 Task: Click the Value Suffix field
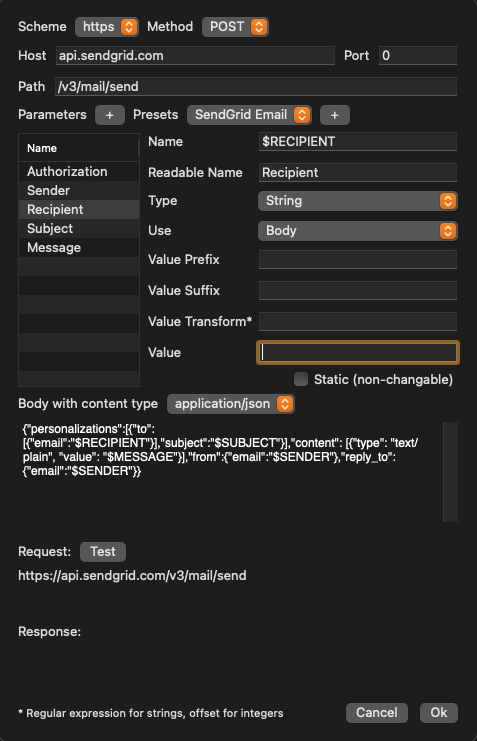[x=358, y=291]
